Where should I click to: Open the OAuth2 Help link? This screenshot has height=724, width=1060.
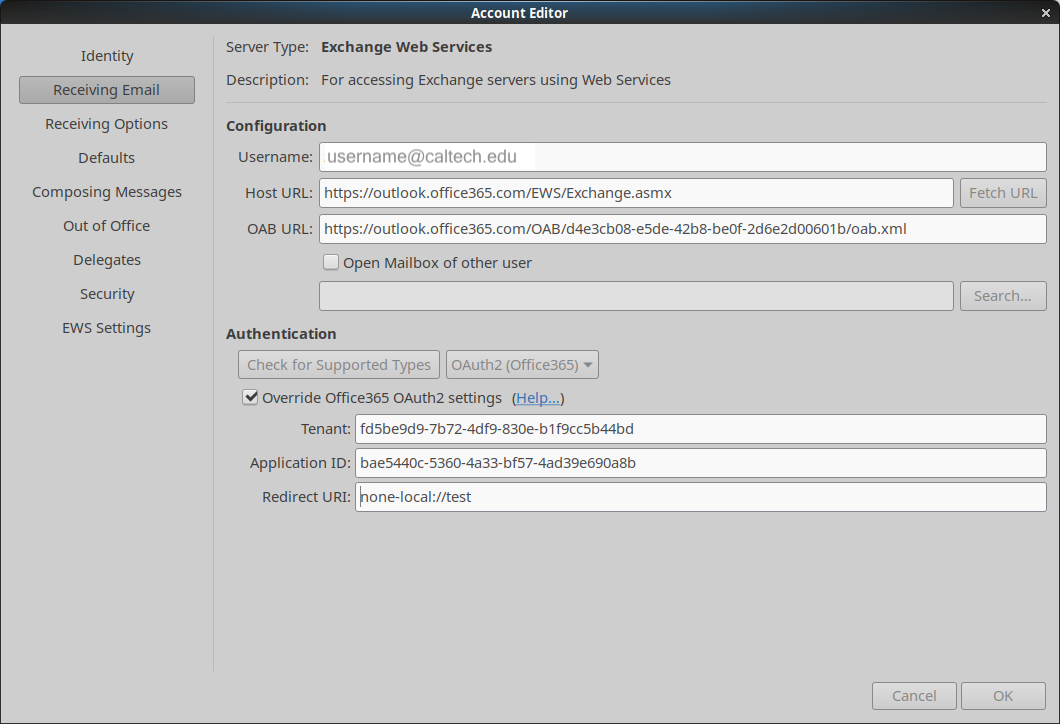pos(538,398)
